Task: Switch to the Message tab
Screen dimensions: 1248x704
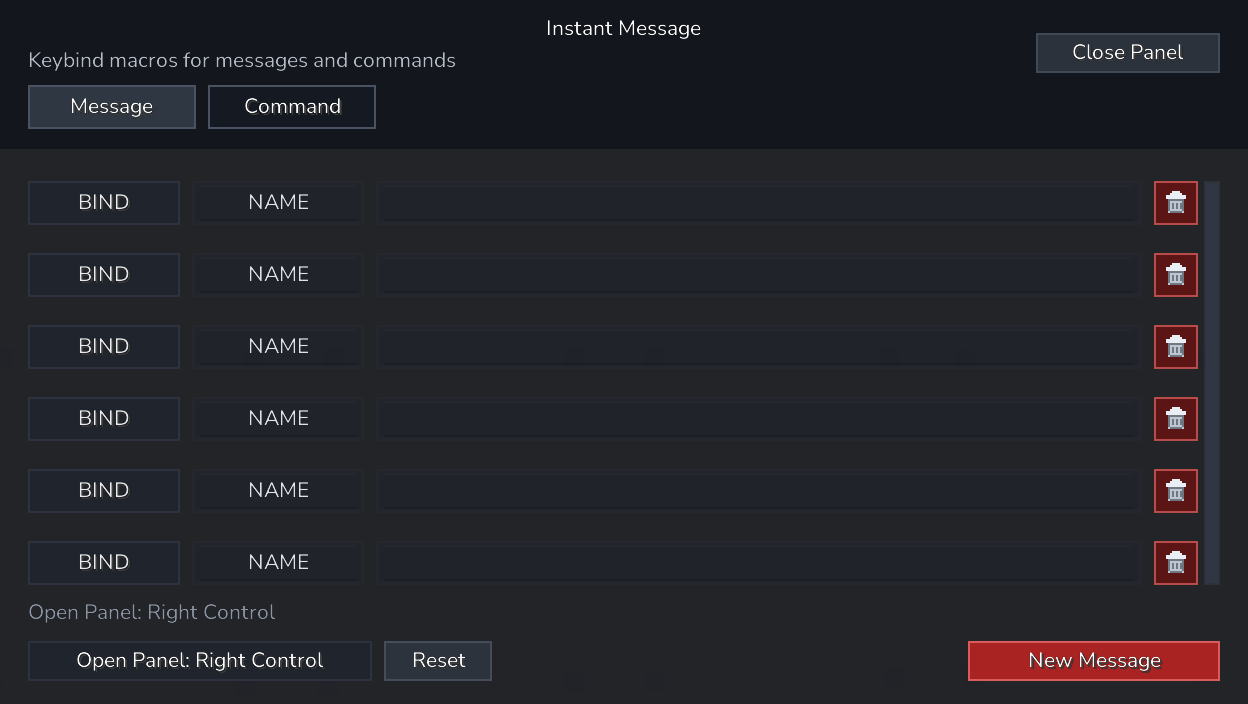Action: click(112, 107)
